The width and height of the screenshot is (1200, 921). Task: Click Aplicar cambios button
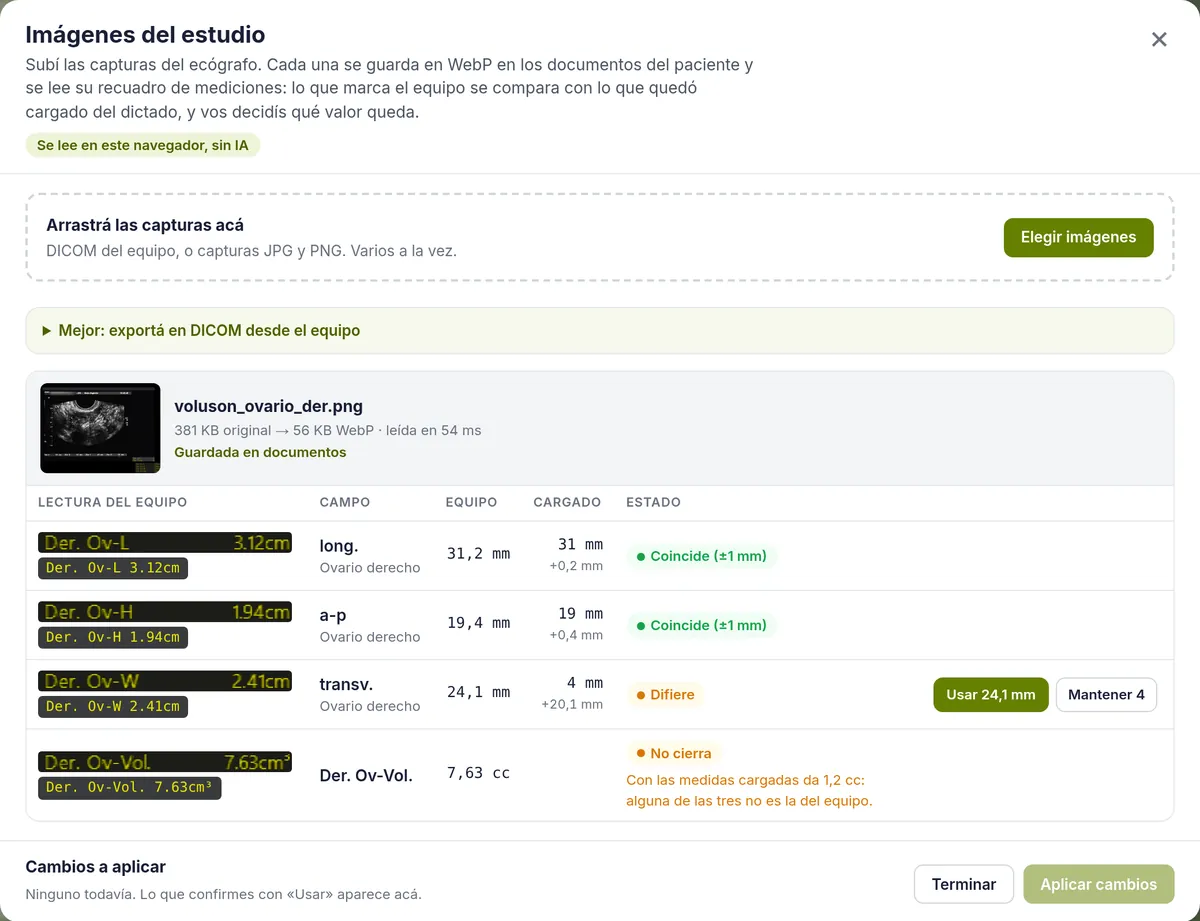coord(1098,884)
